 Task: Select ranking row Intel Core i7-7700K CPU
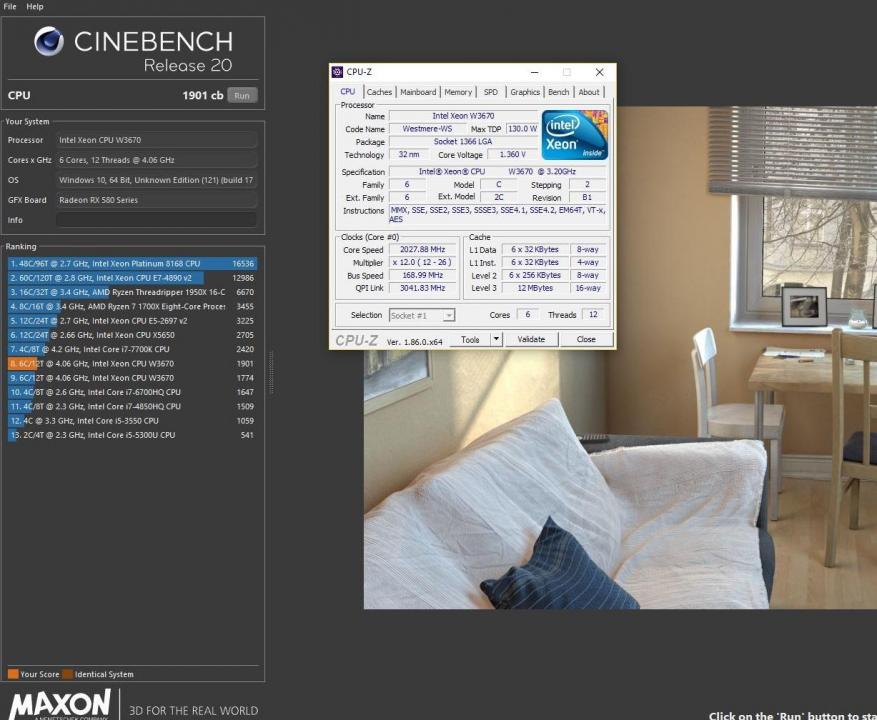132,349
